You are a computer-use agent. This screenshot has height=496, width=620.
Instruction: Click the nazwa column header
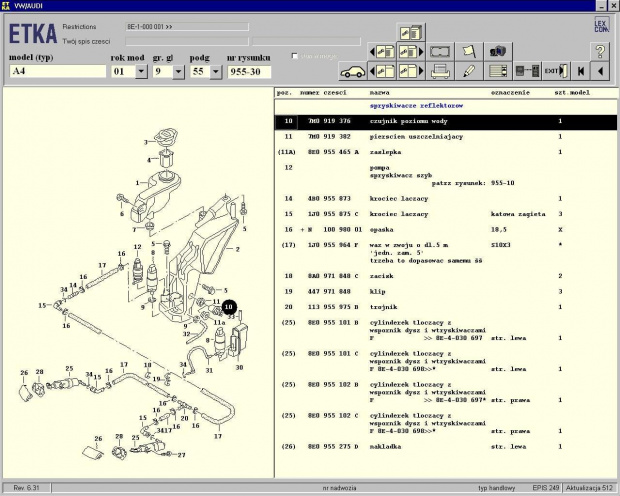point(380,93)
